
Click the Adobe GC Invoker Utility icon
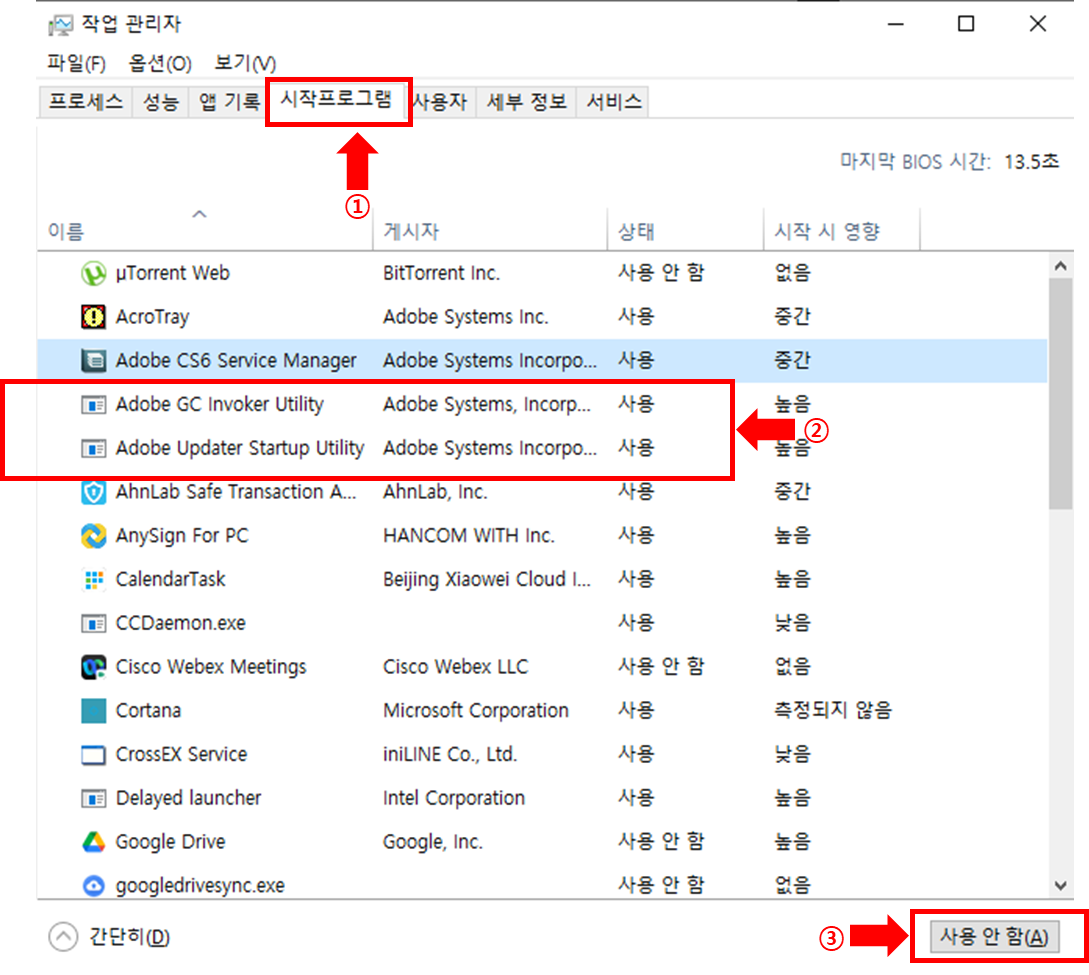[x=93, y=404]
